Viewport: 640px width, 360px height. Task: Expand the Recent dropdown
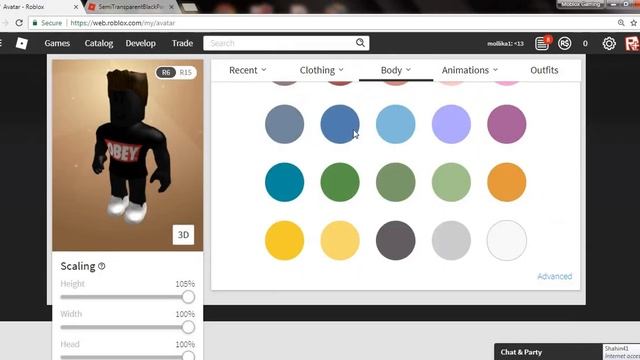tap(247, 70)
